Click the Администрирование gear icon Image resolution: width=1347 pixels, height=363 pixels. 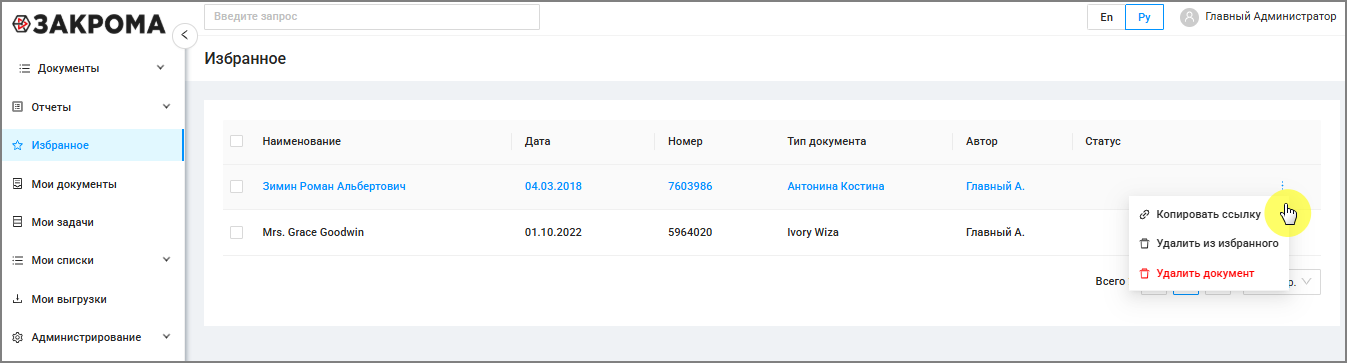tap(17, 337)
